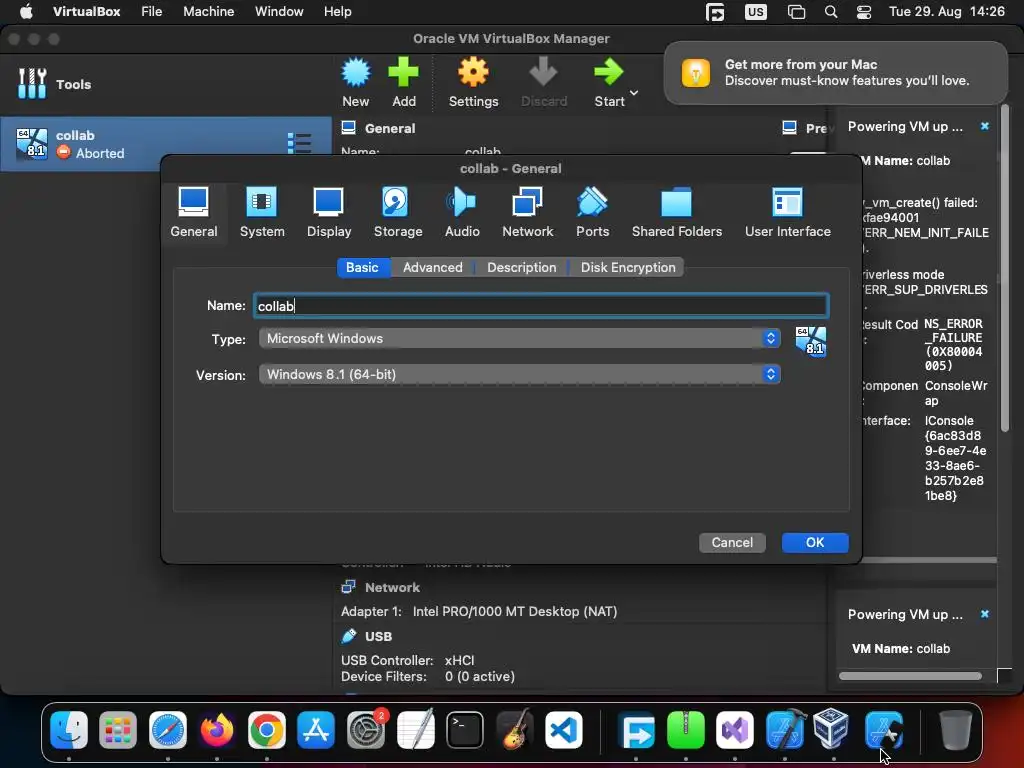Image resolution: width=1024 pixels, height=768 pixels.
Task: Click Tools icon in Manager sidebar
Action: click(32, 84)
